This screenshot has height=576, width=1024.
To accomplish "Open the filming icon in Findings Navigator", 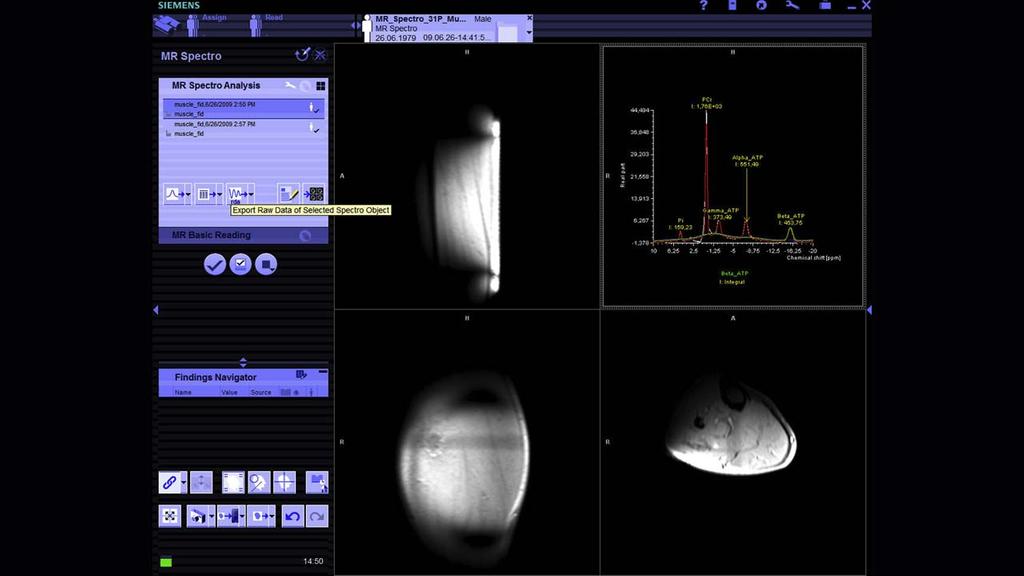I will click(302, 376).
